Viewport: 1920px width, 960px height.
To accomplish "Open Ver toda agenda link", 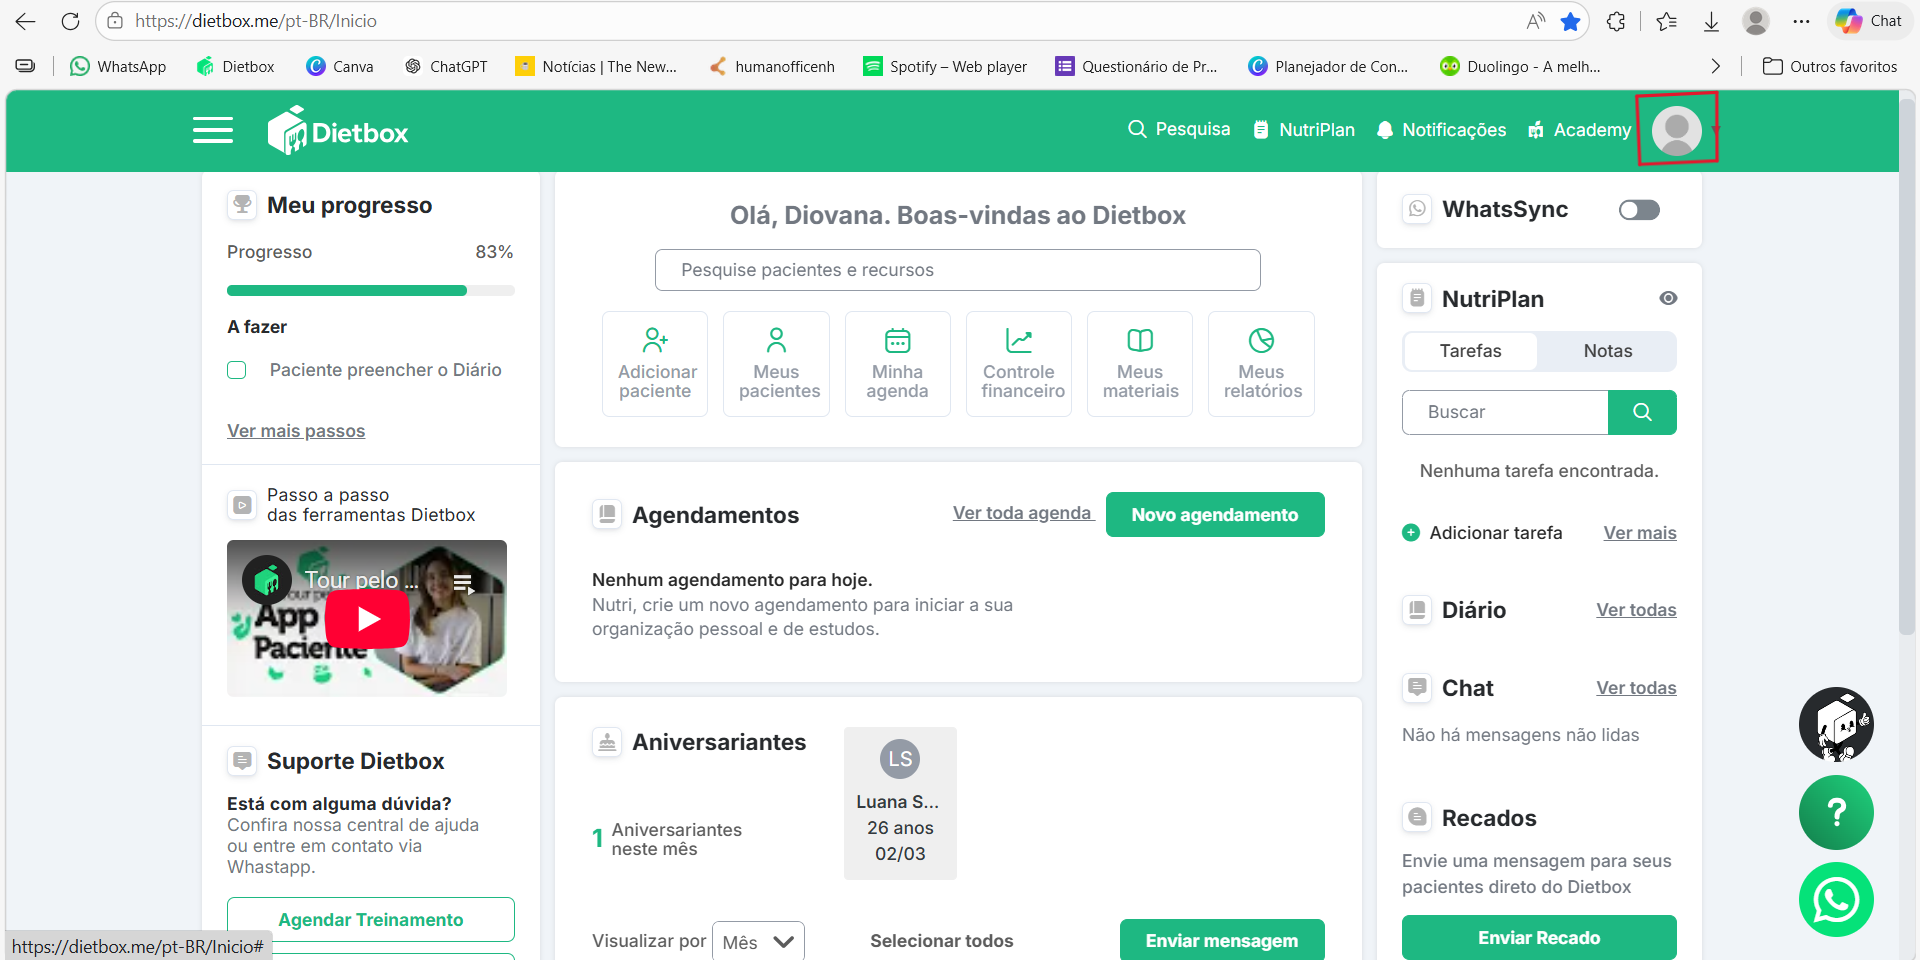I will pos(1023,513).
